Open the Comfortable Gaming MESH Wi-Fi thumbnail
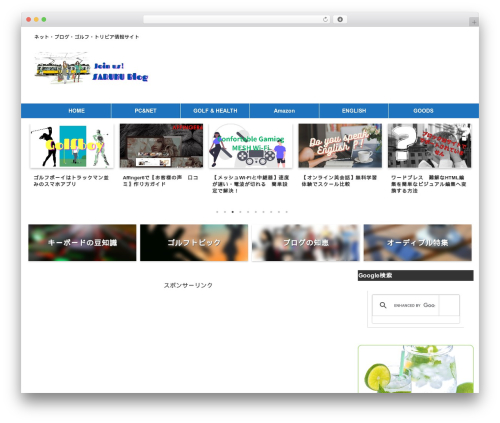Viewport: 500px width, 423px height. (251, 146)
